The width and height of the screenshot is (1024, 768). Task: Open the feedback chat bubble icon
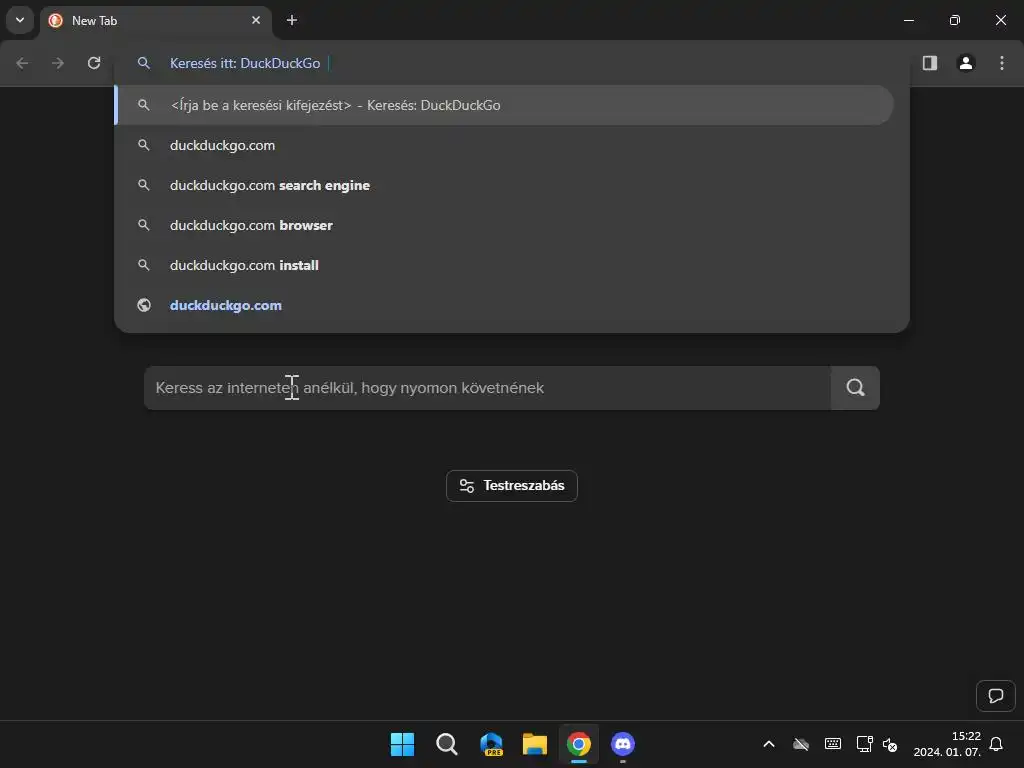click(x=996, y=696)
